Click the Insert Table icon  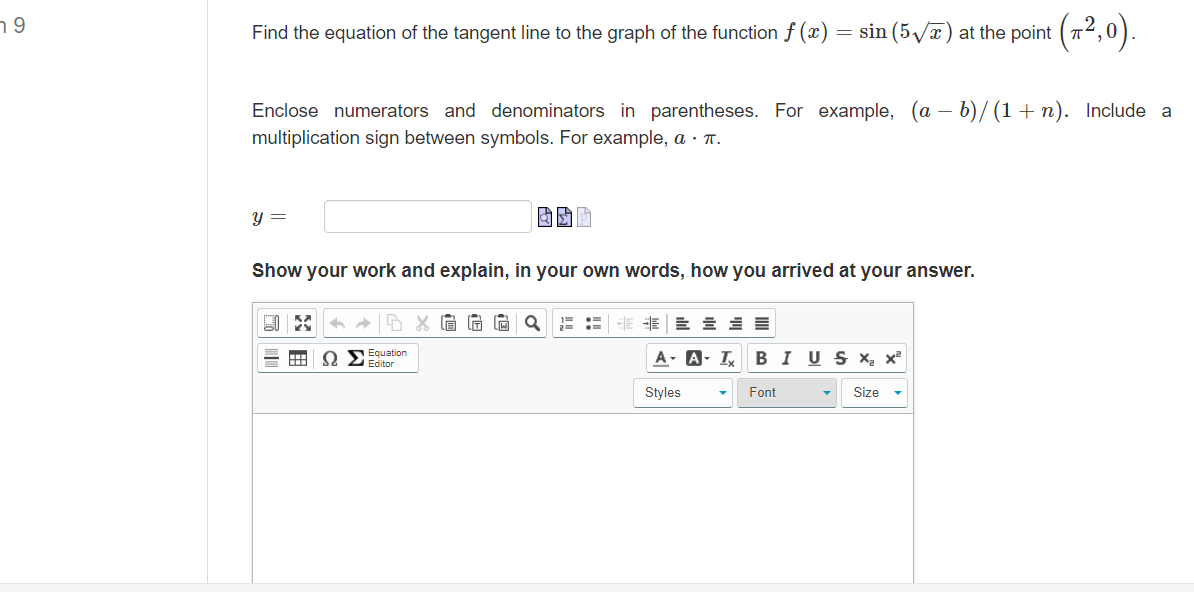pyautogui.click(x=297, y=357)
